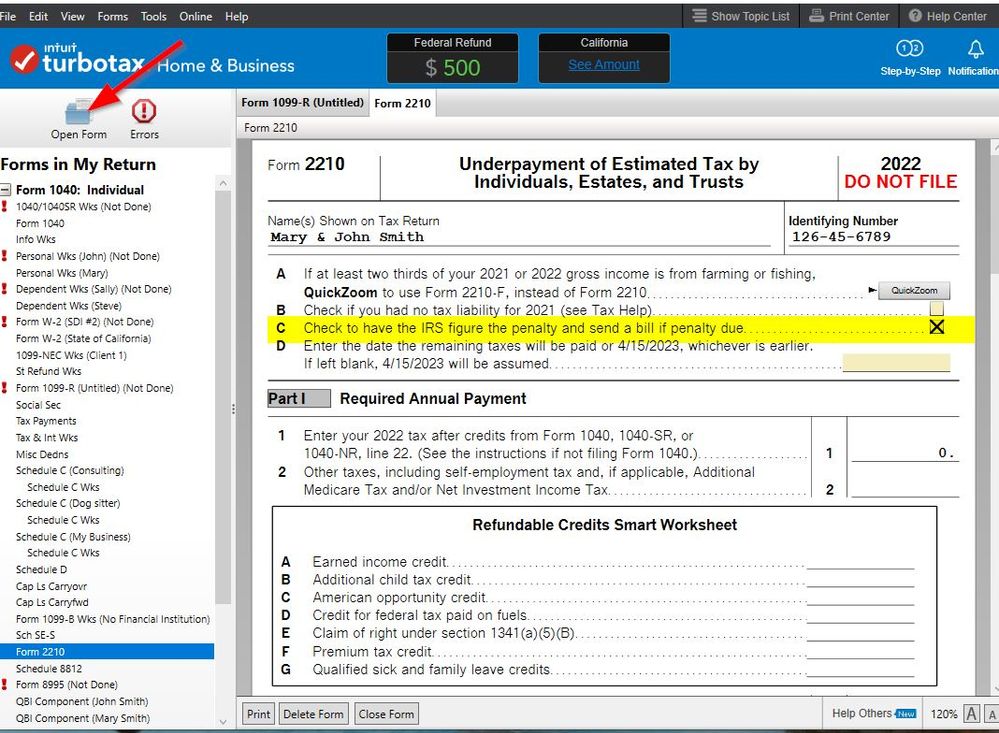Screen dimensions: 999x733
Task: Open the View menu
Action: point(73,17)
